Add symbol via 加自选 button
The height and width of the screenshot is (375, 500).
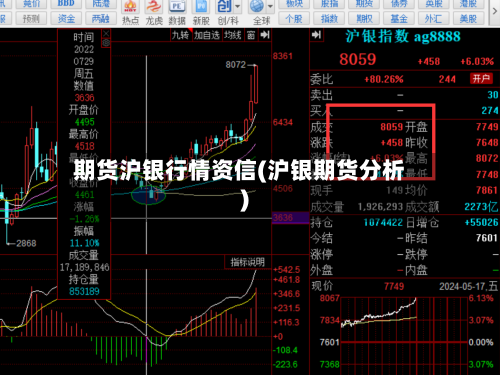click(x=207, y=35)
